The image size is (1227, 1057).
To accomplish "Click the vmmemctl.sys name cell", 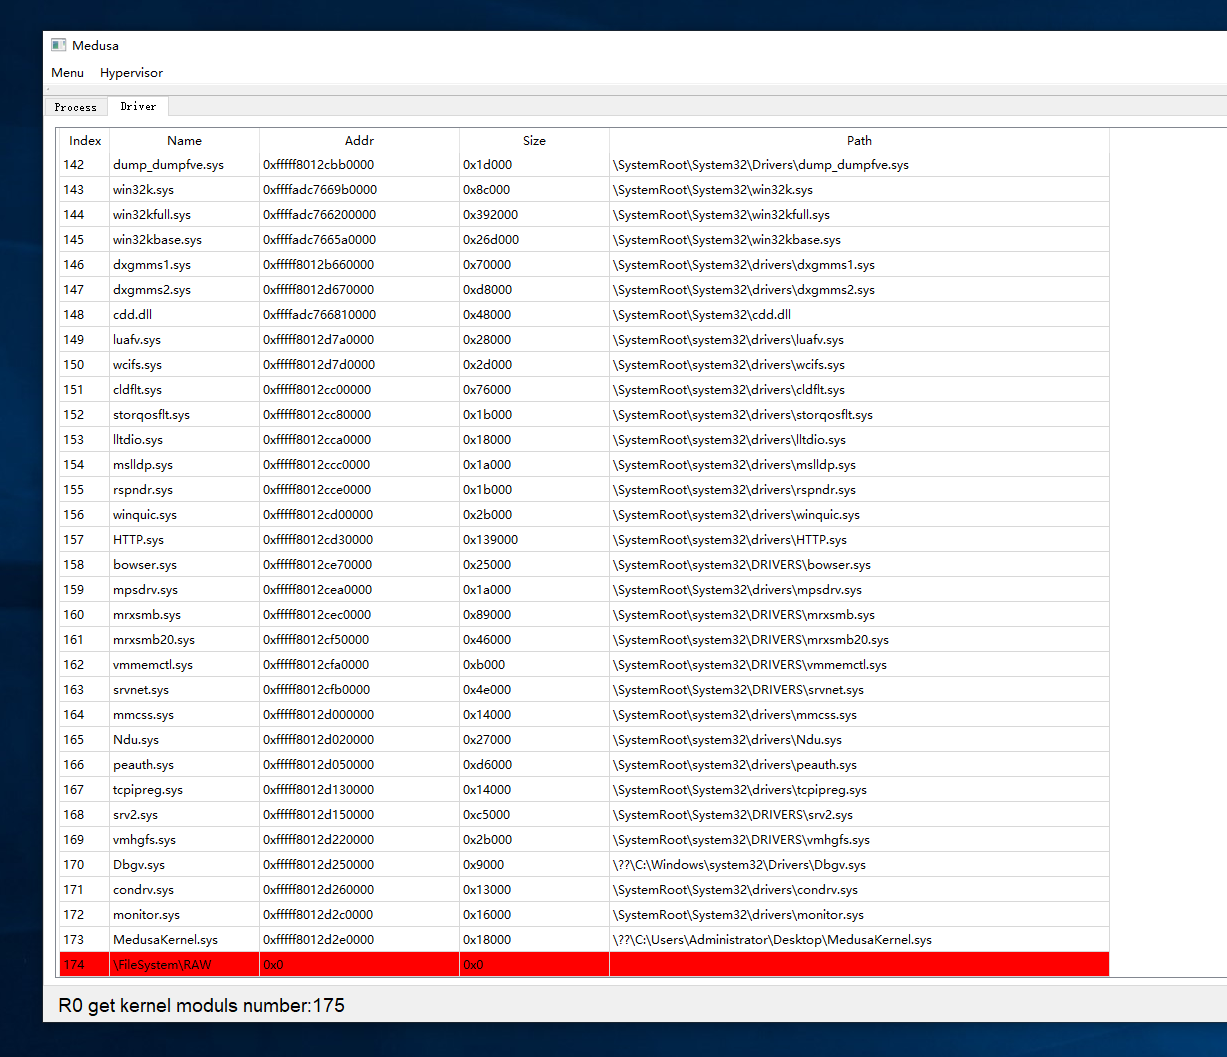I will click(x=185, y=665).
